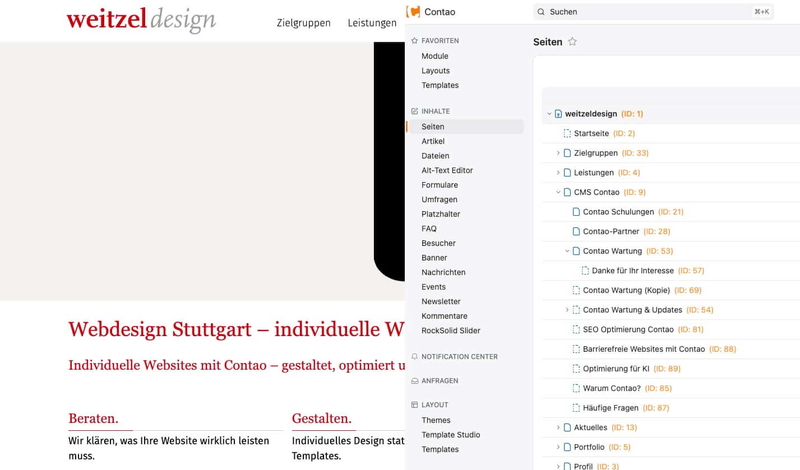Click the CMS Contao page icon

[x=567, y=192]
